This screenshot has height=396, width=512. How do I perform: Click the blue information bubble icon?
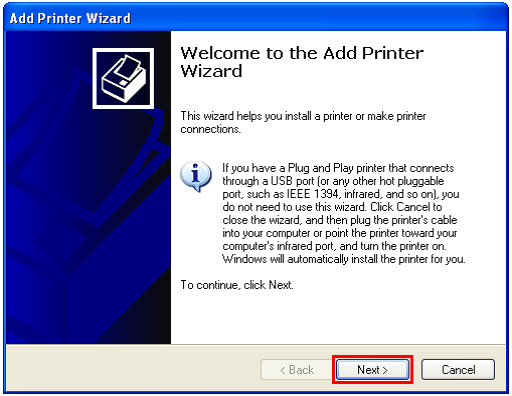pyautogui.click(x=196, y=176)
